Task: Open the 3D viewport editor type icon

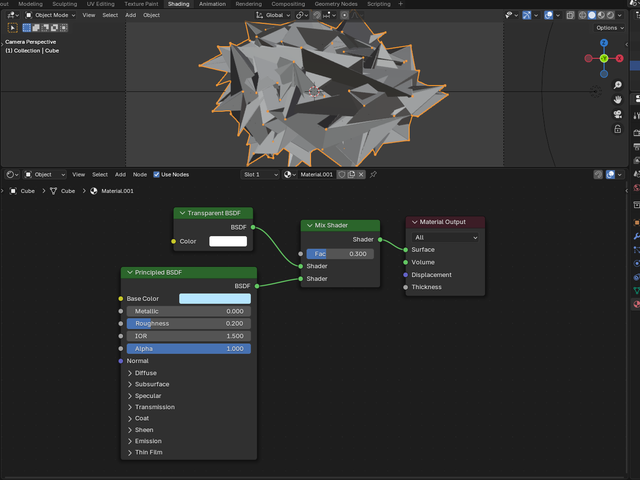Action: [13, 15]
